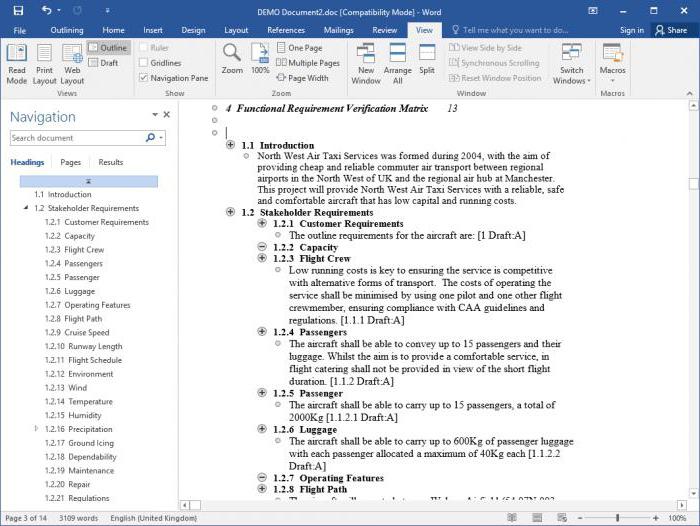Switch to Web Layout view
The height and width of the screenshot is (526, 700).
pyautogui.click(x=72, y=64)
